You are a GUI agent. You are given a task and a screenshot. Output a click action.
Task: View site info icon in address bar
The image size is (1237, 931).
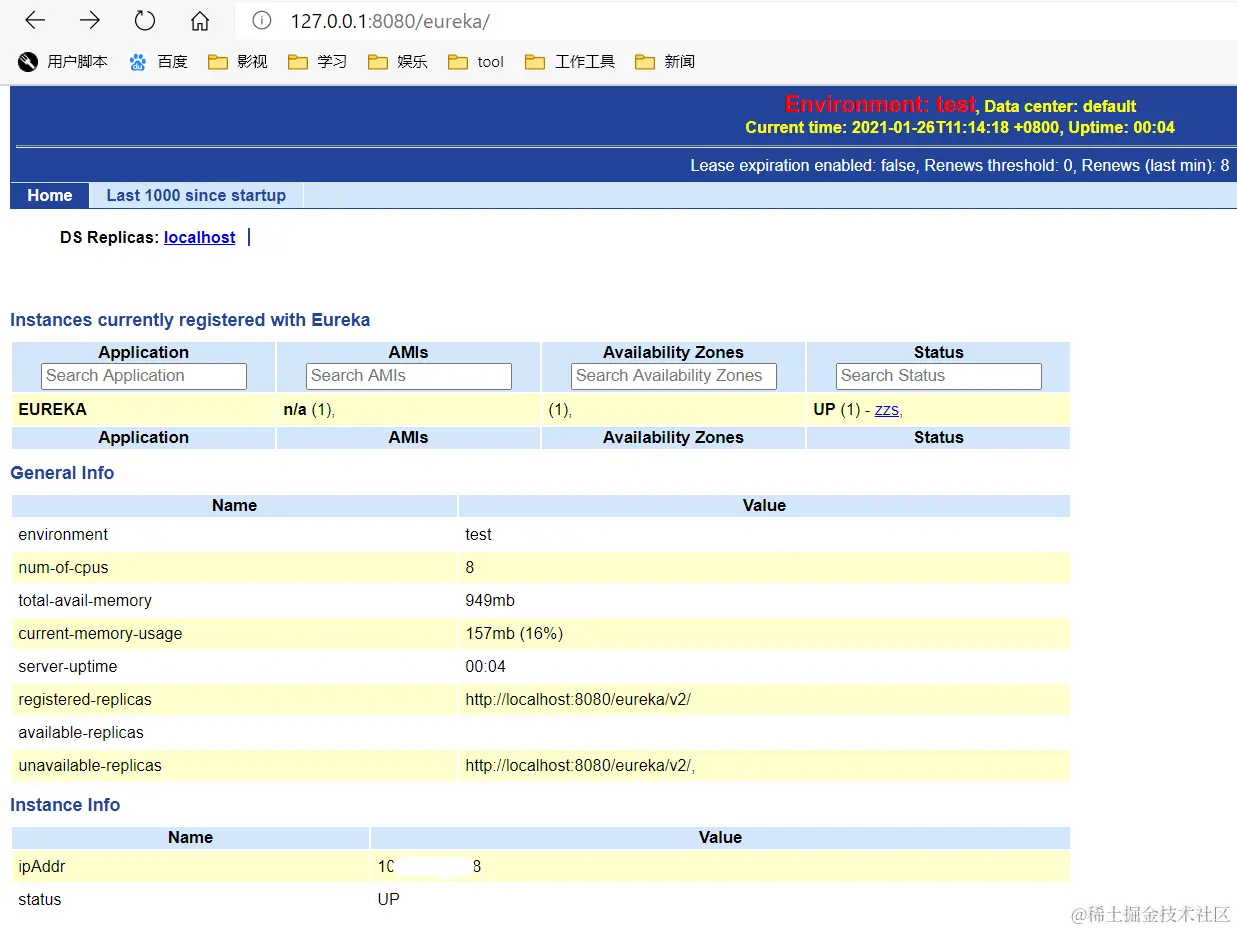(262, 20)
